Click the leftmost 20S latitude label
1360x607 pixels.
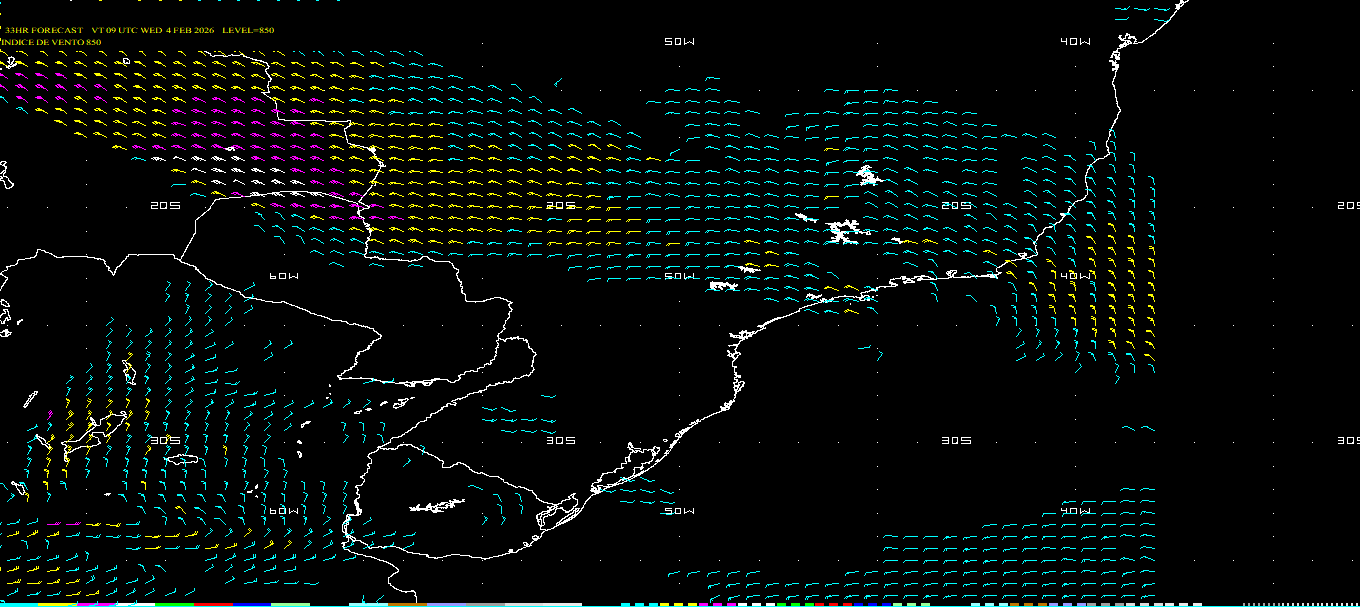click(x=165, y=205)
